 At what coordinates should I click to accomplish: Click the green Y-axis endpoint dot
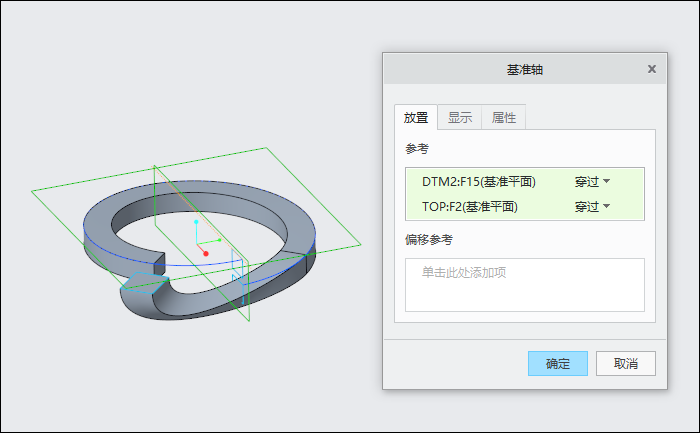(x=220, y=240)
